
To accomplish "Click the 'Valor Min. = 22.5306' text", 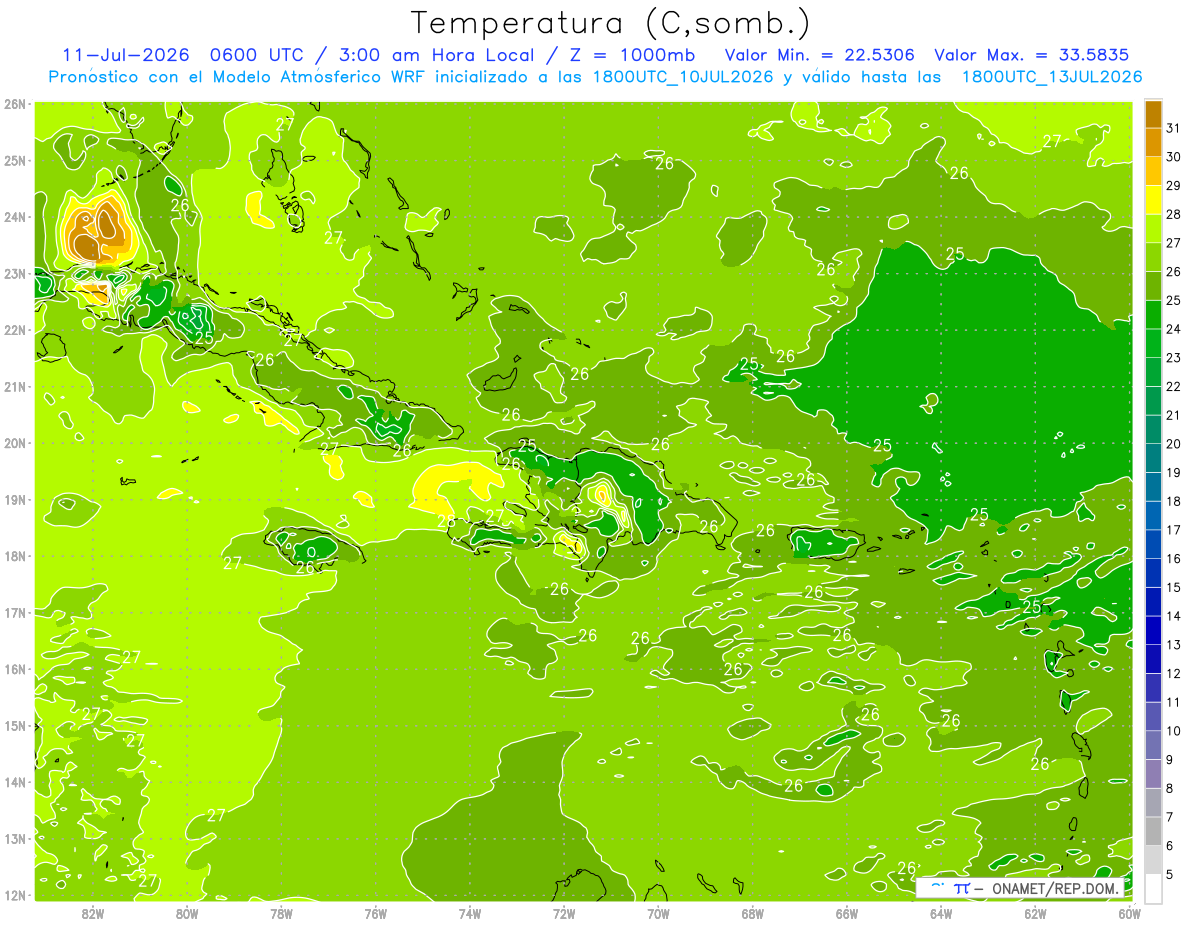I will [820, 55].
